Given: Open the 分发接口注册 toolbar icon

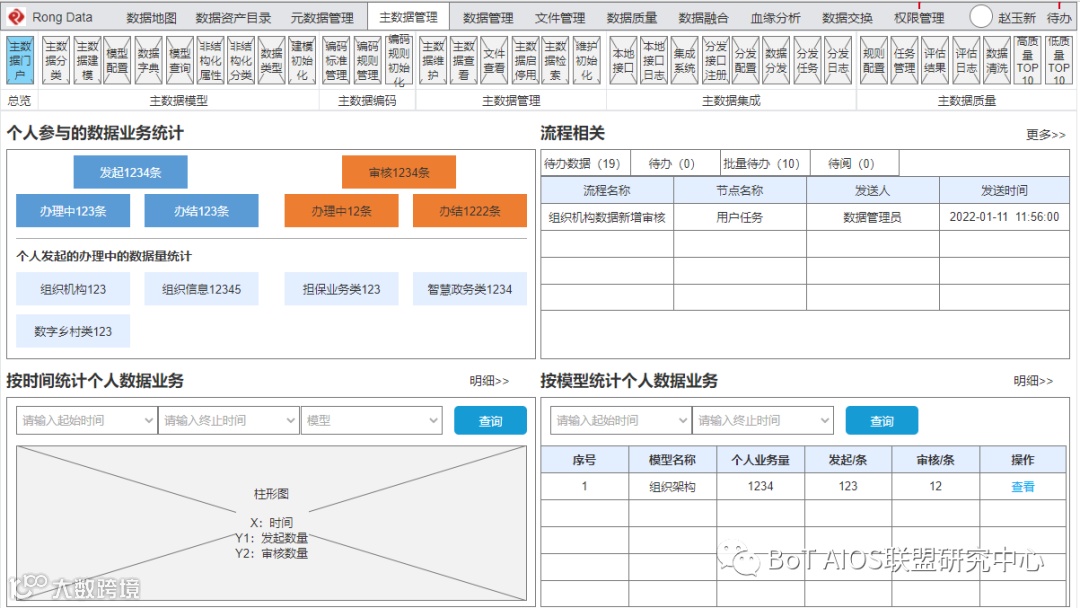Looking at the screenshot, I should (x=716, y=61).
